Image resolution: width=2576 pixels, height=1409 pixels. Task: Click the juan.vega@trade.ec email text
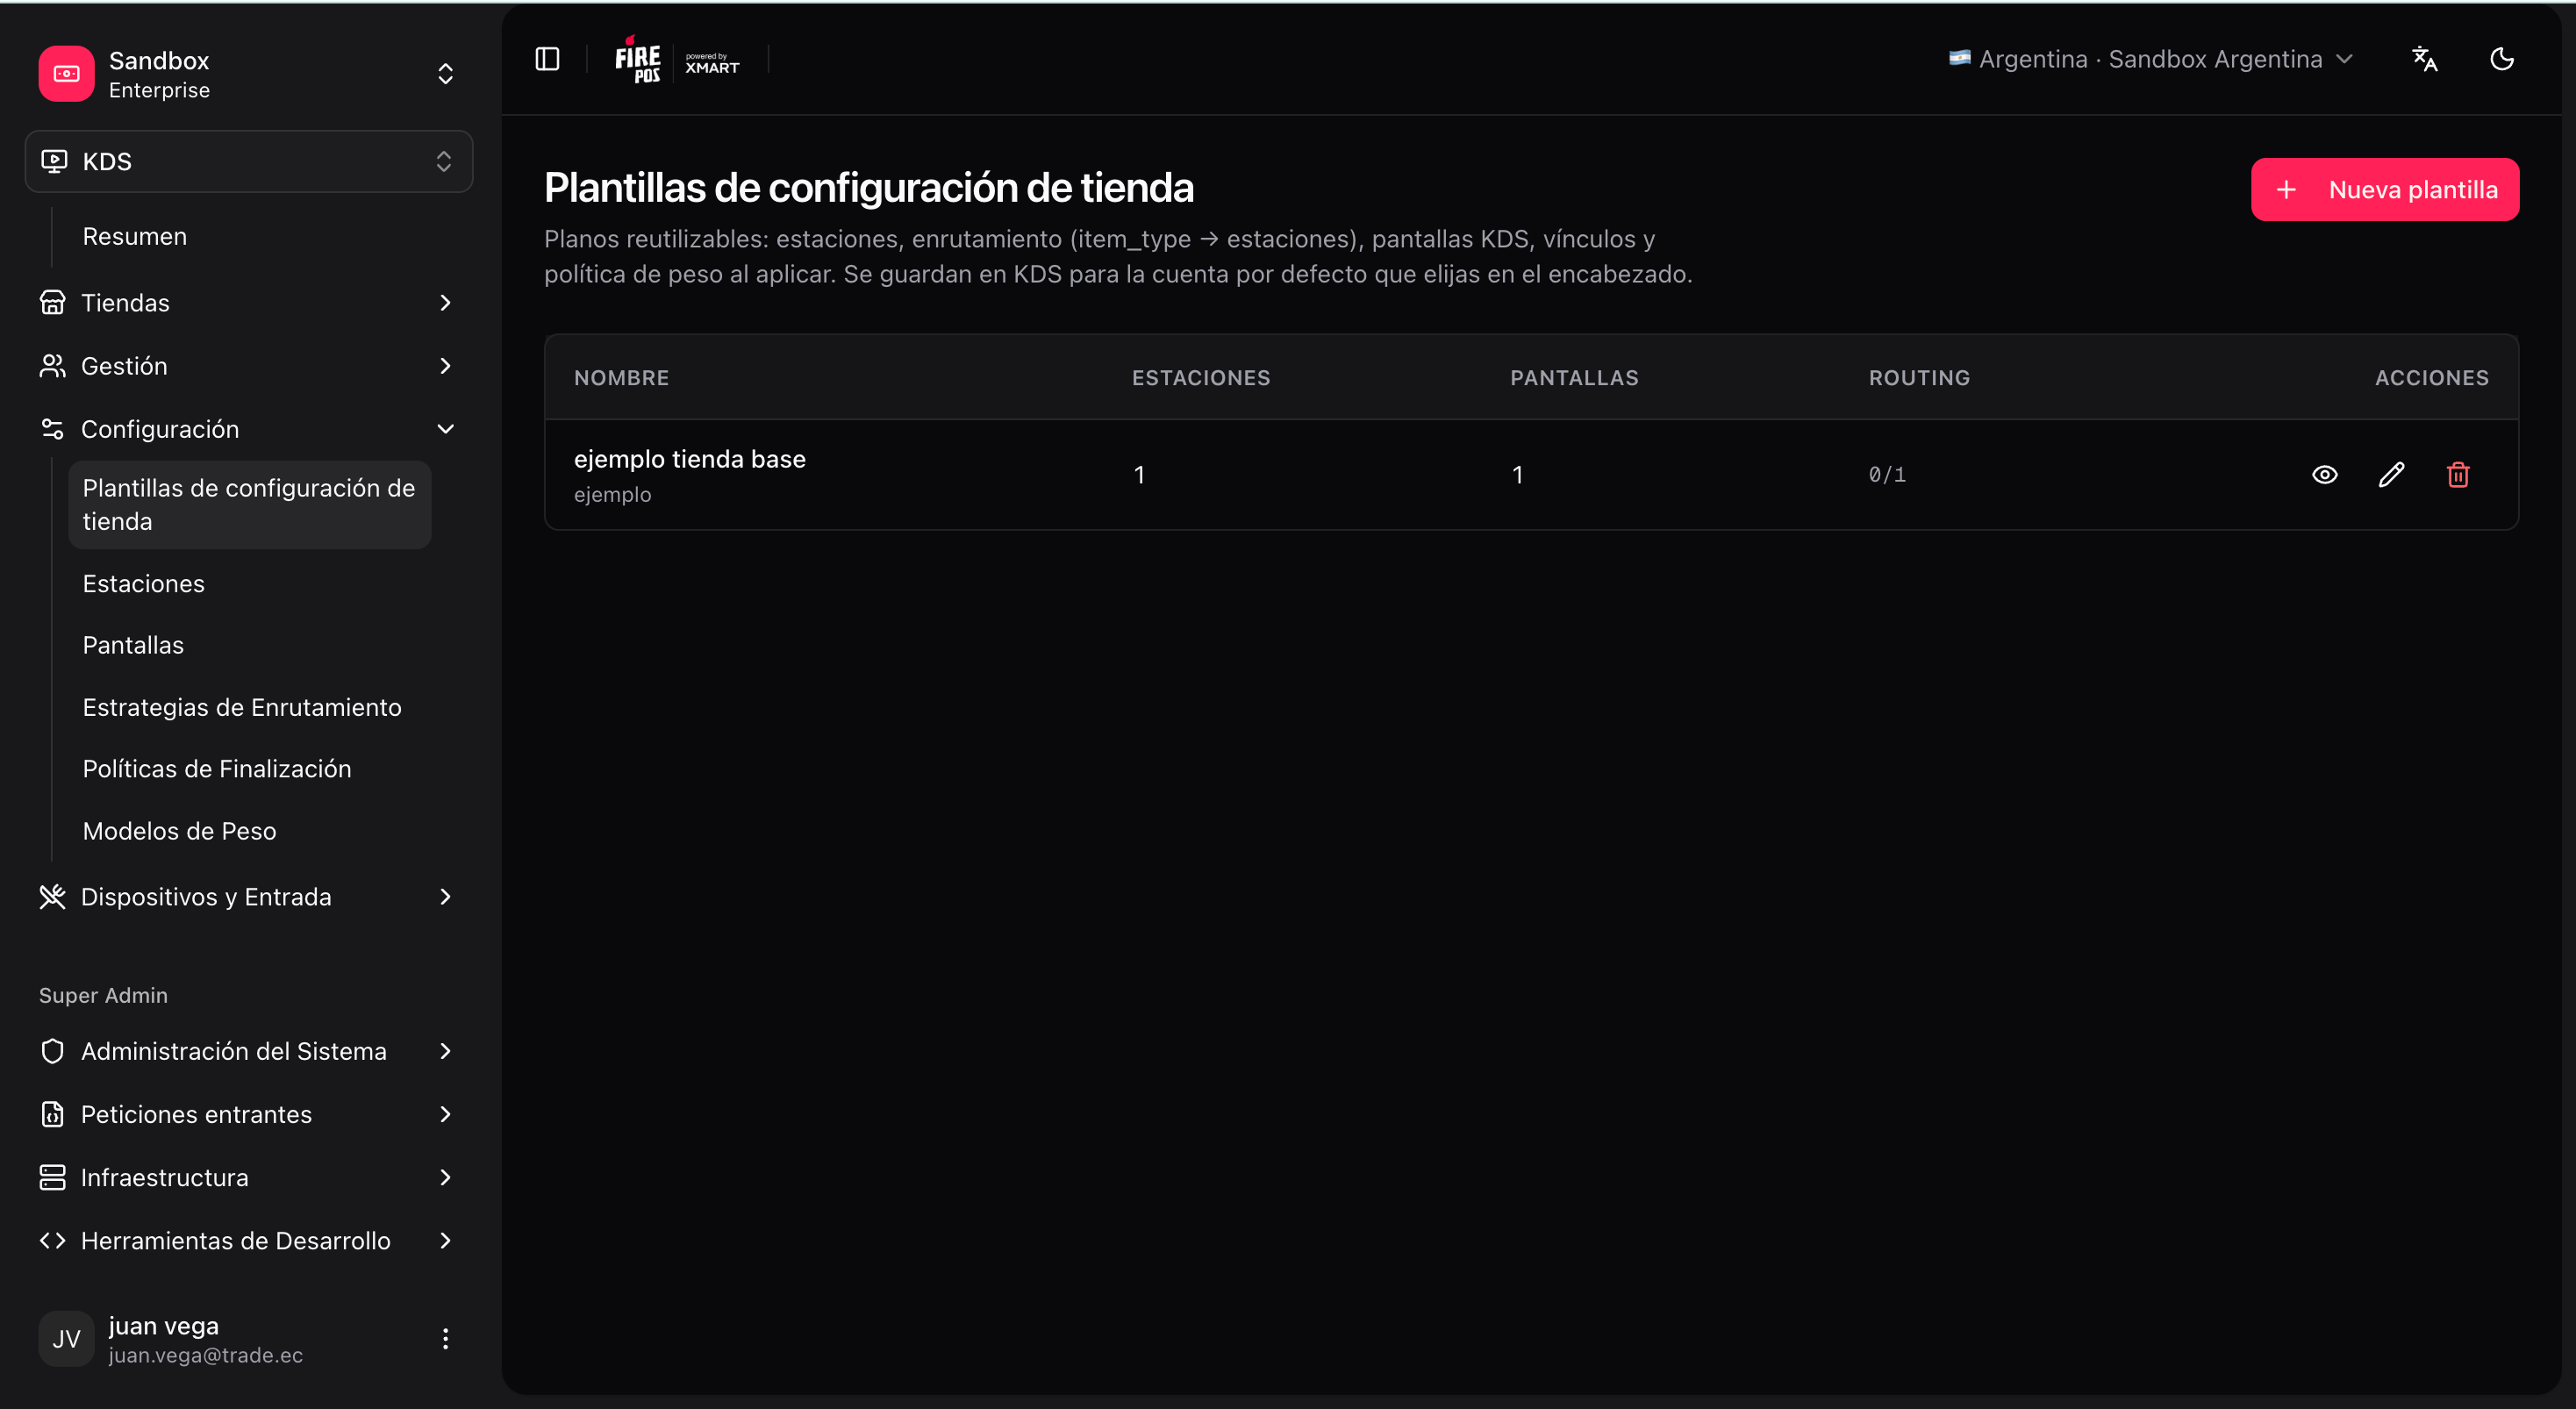[205, 1355]
